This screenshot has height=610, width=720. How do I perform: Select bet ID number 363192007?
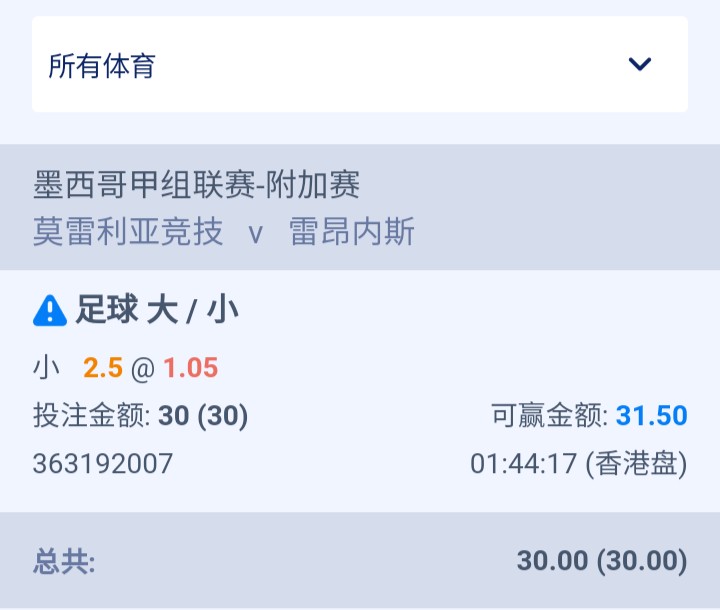click(103, 463)
